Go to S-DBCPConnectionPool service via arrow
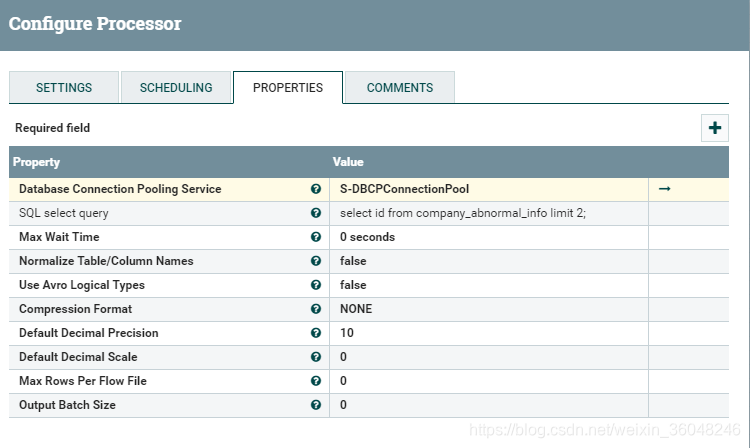750x448 pixels. [x=664, y=189]
